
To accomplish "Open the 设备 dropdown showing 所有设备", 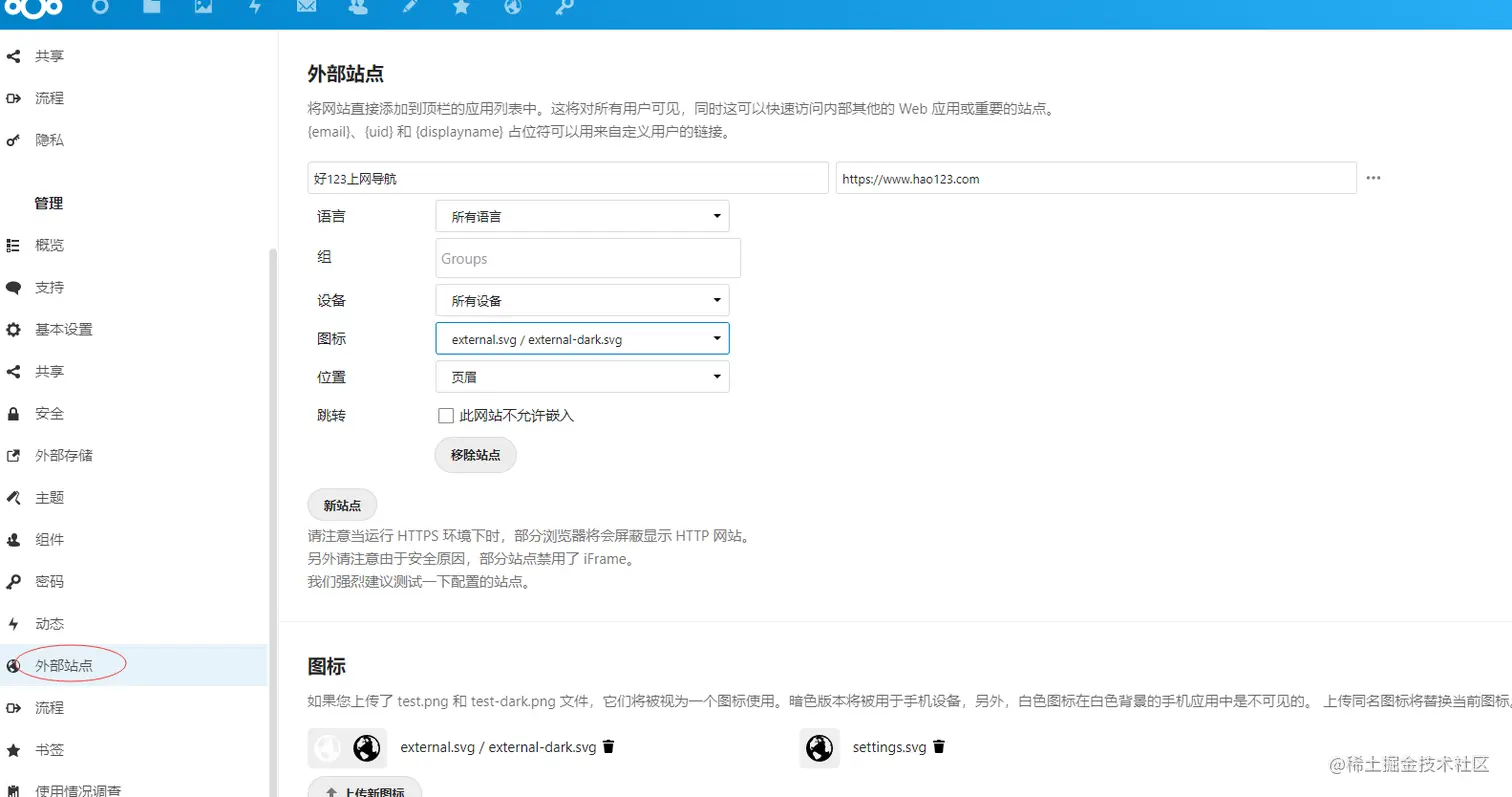I will pos(582,300).
